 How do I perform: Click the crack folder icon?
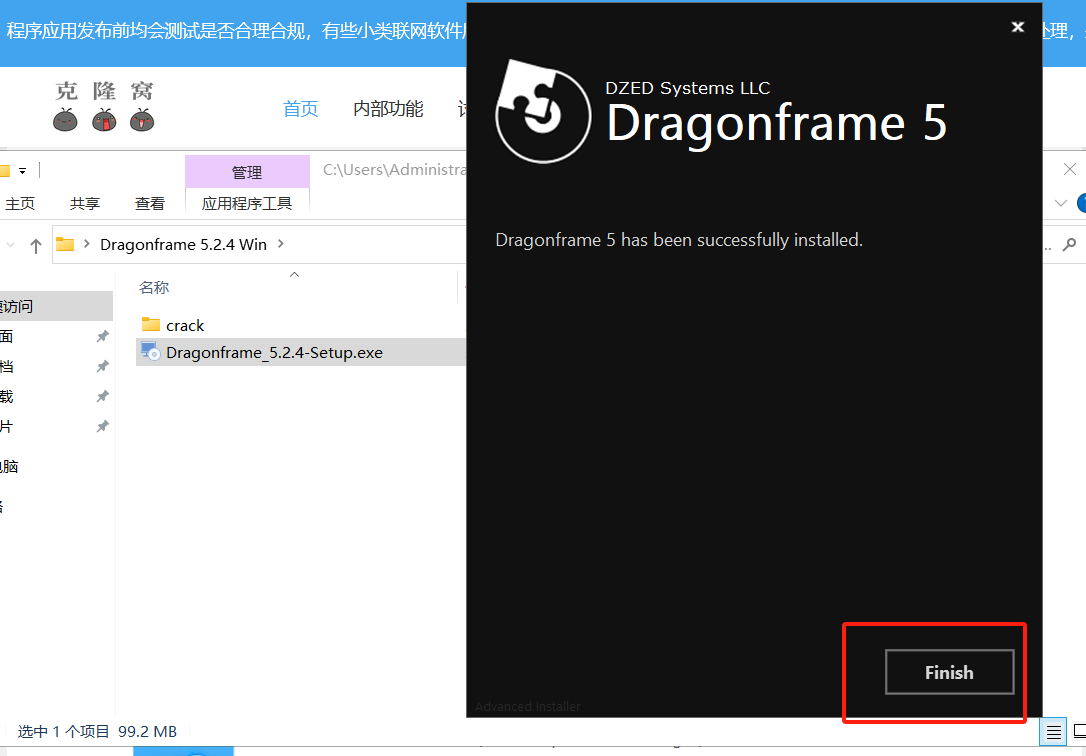coord(150,324)
